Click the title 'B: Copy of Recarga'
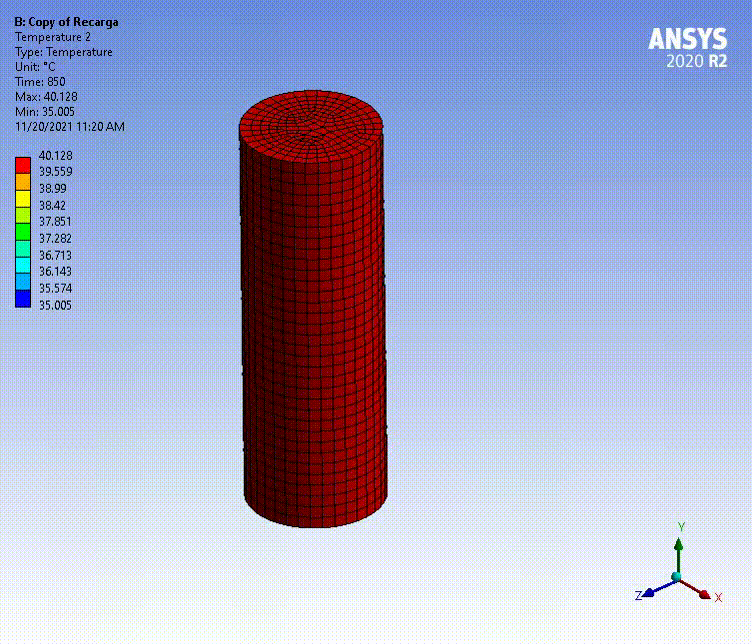This screenshot has height=644, width=752. (66, 22)
